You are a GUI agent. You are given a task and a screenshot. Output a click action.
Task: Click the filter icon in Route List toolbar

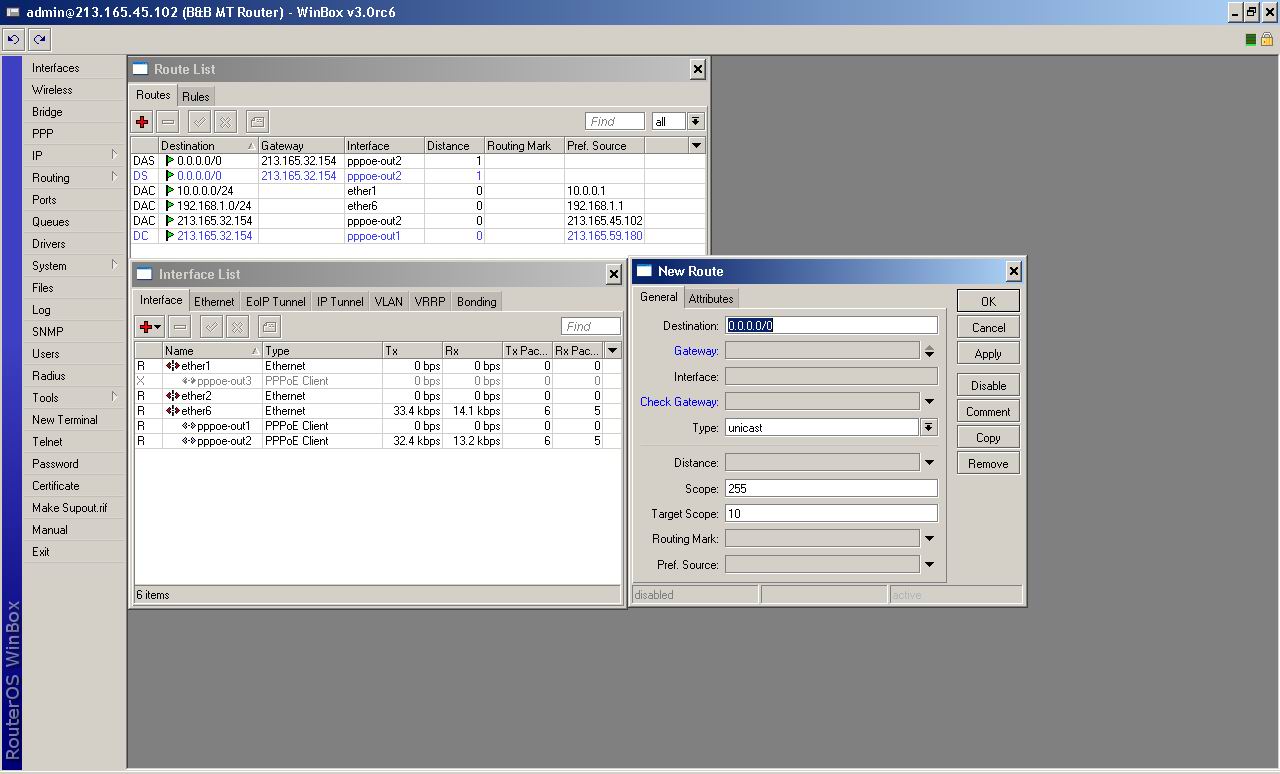coord(257,121)
